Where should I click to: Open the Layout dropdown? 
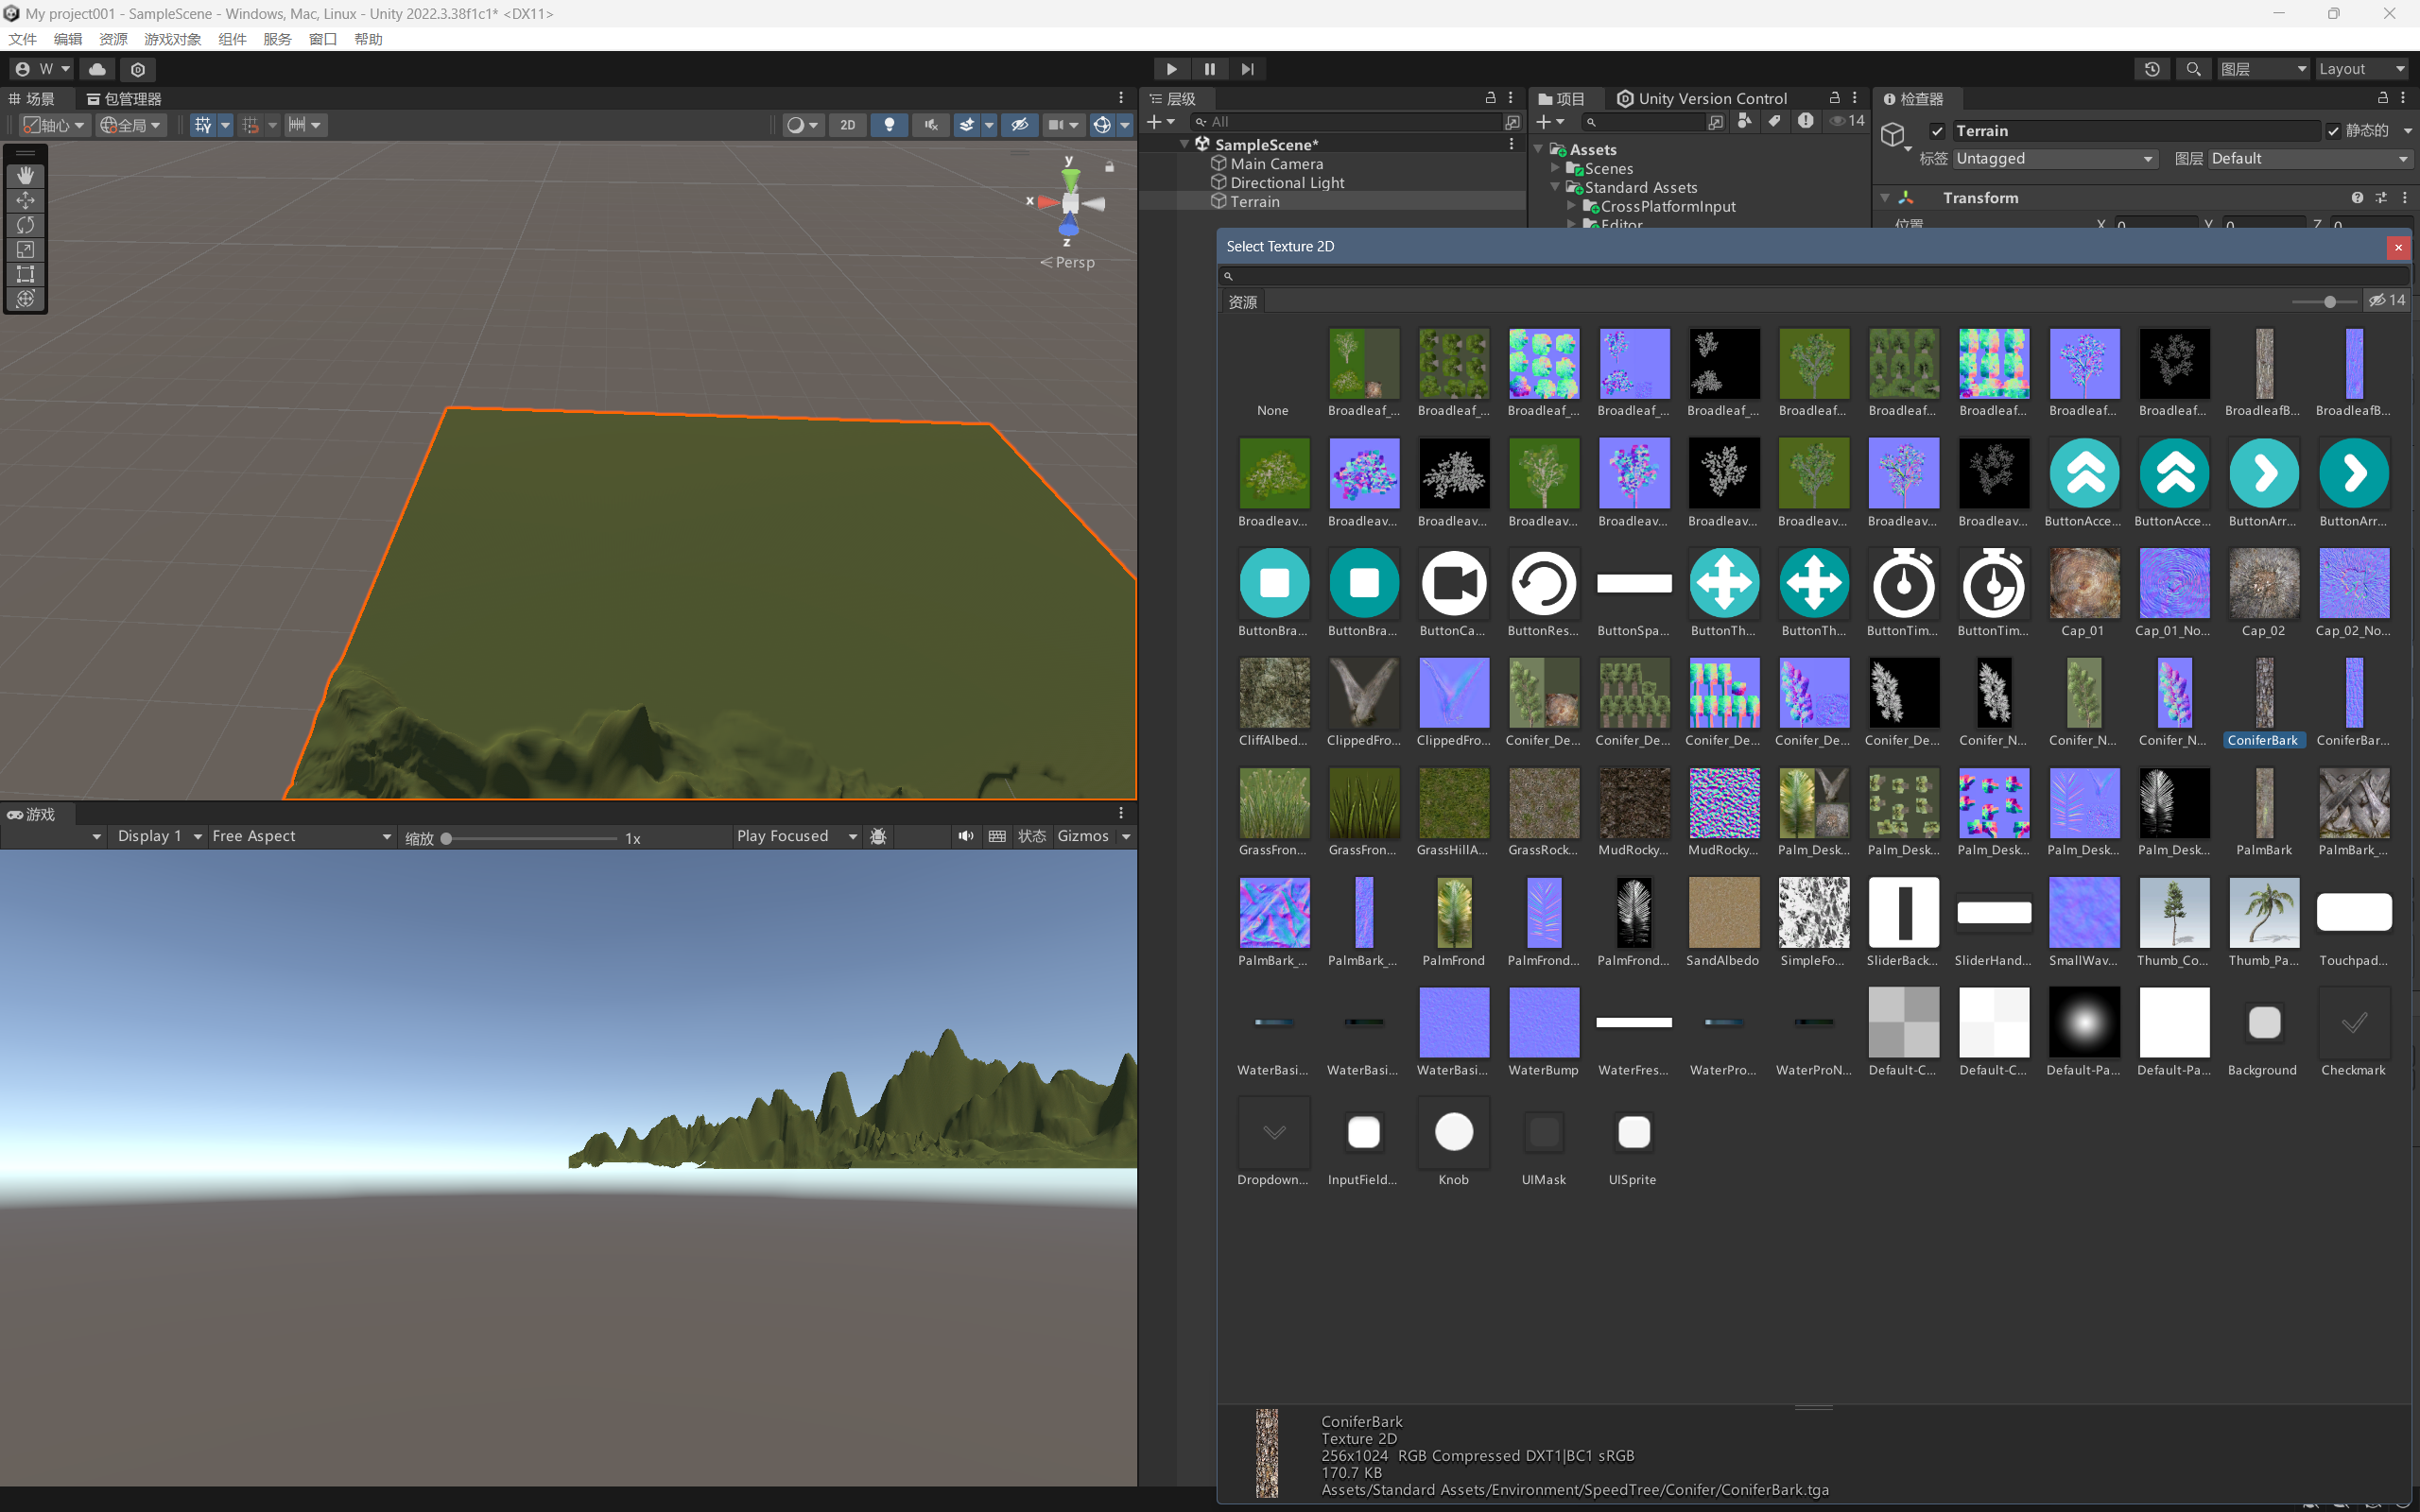pos(2361,69)
